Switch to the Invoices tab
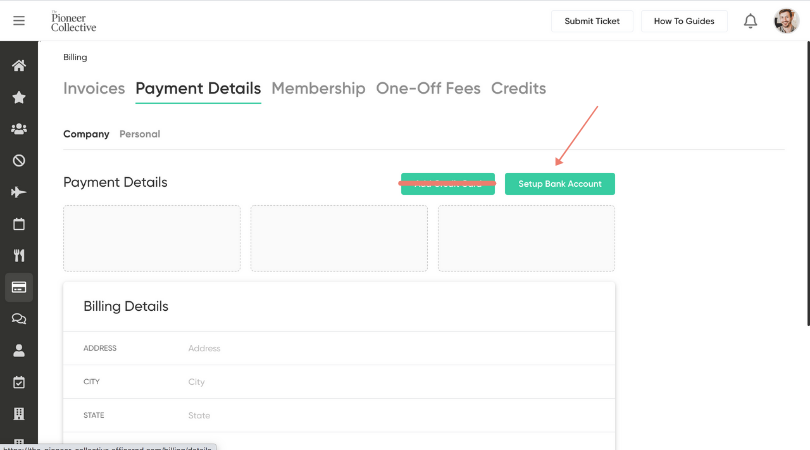The image size is (810, 450). 94,88
